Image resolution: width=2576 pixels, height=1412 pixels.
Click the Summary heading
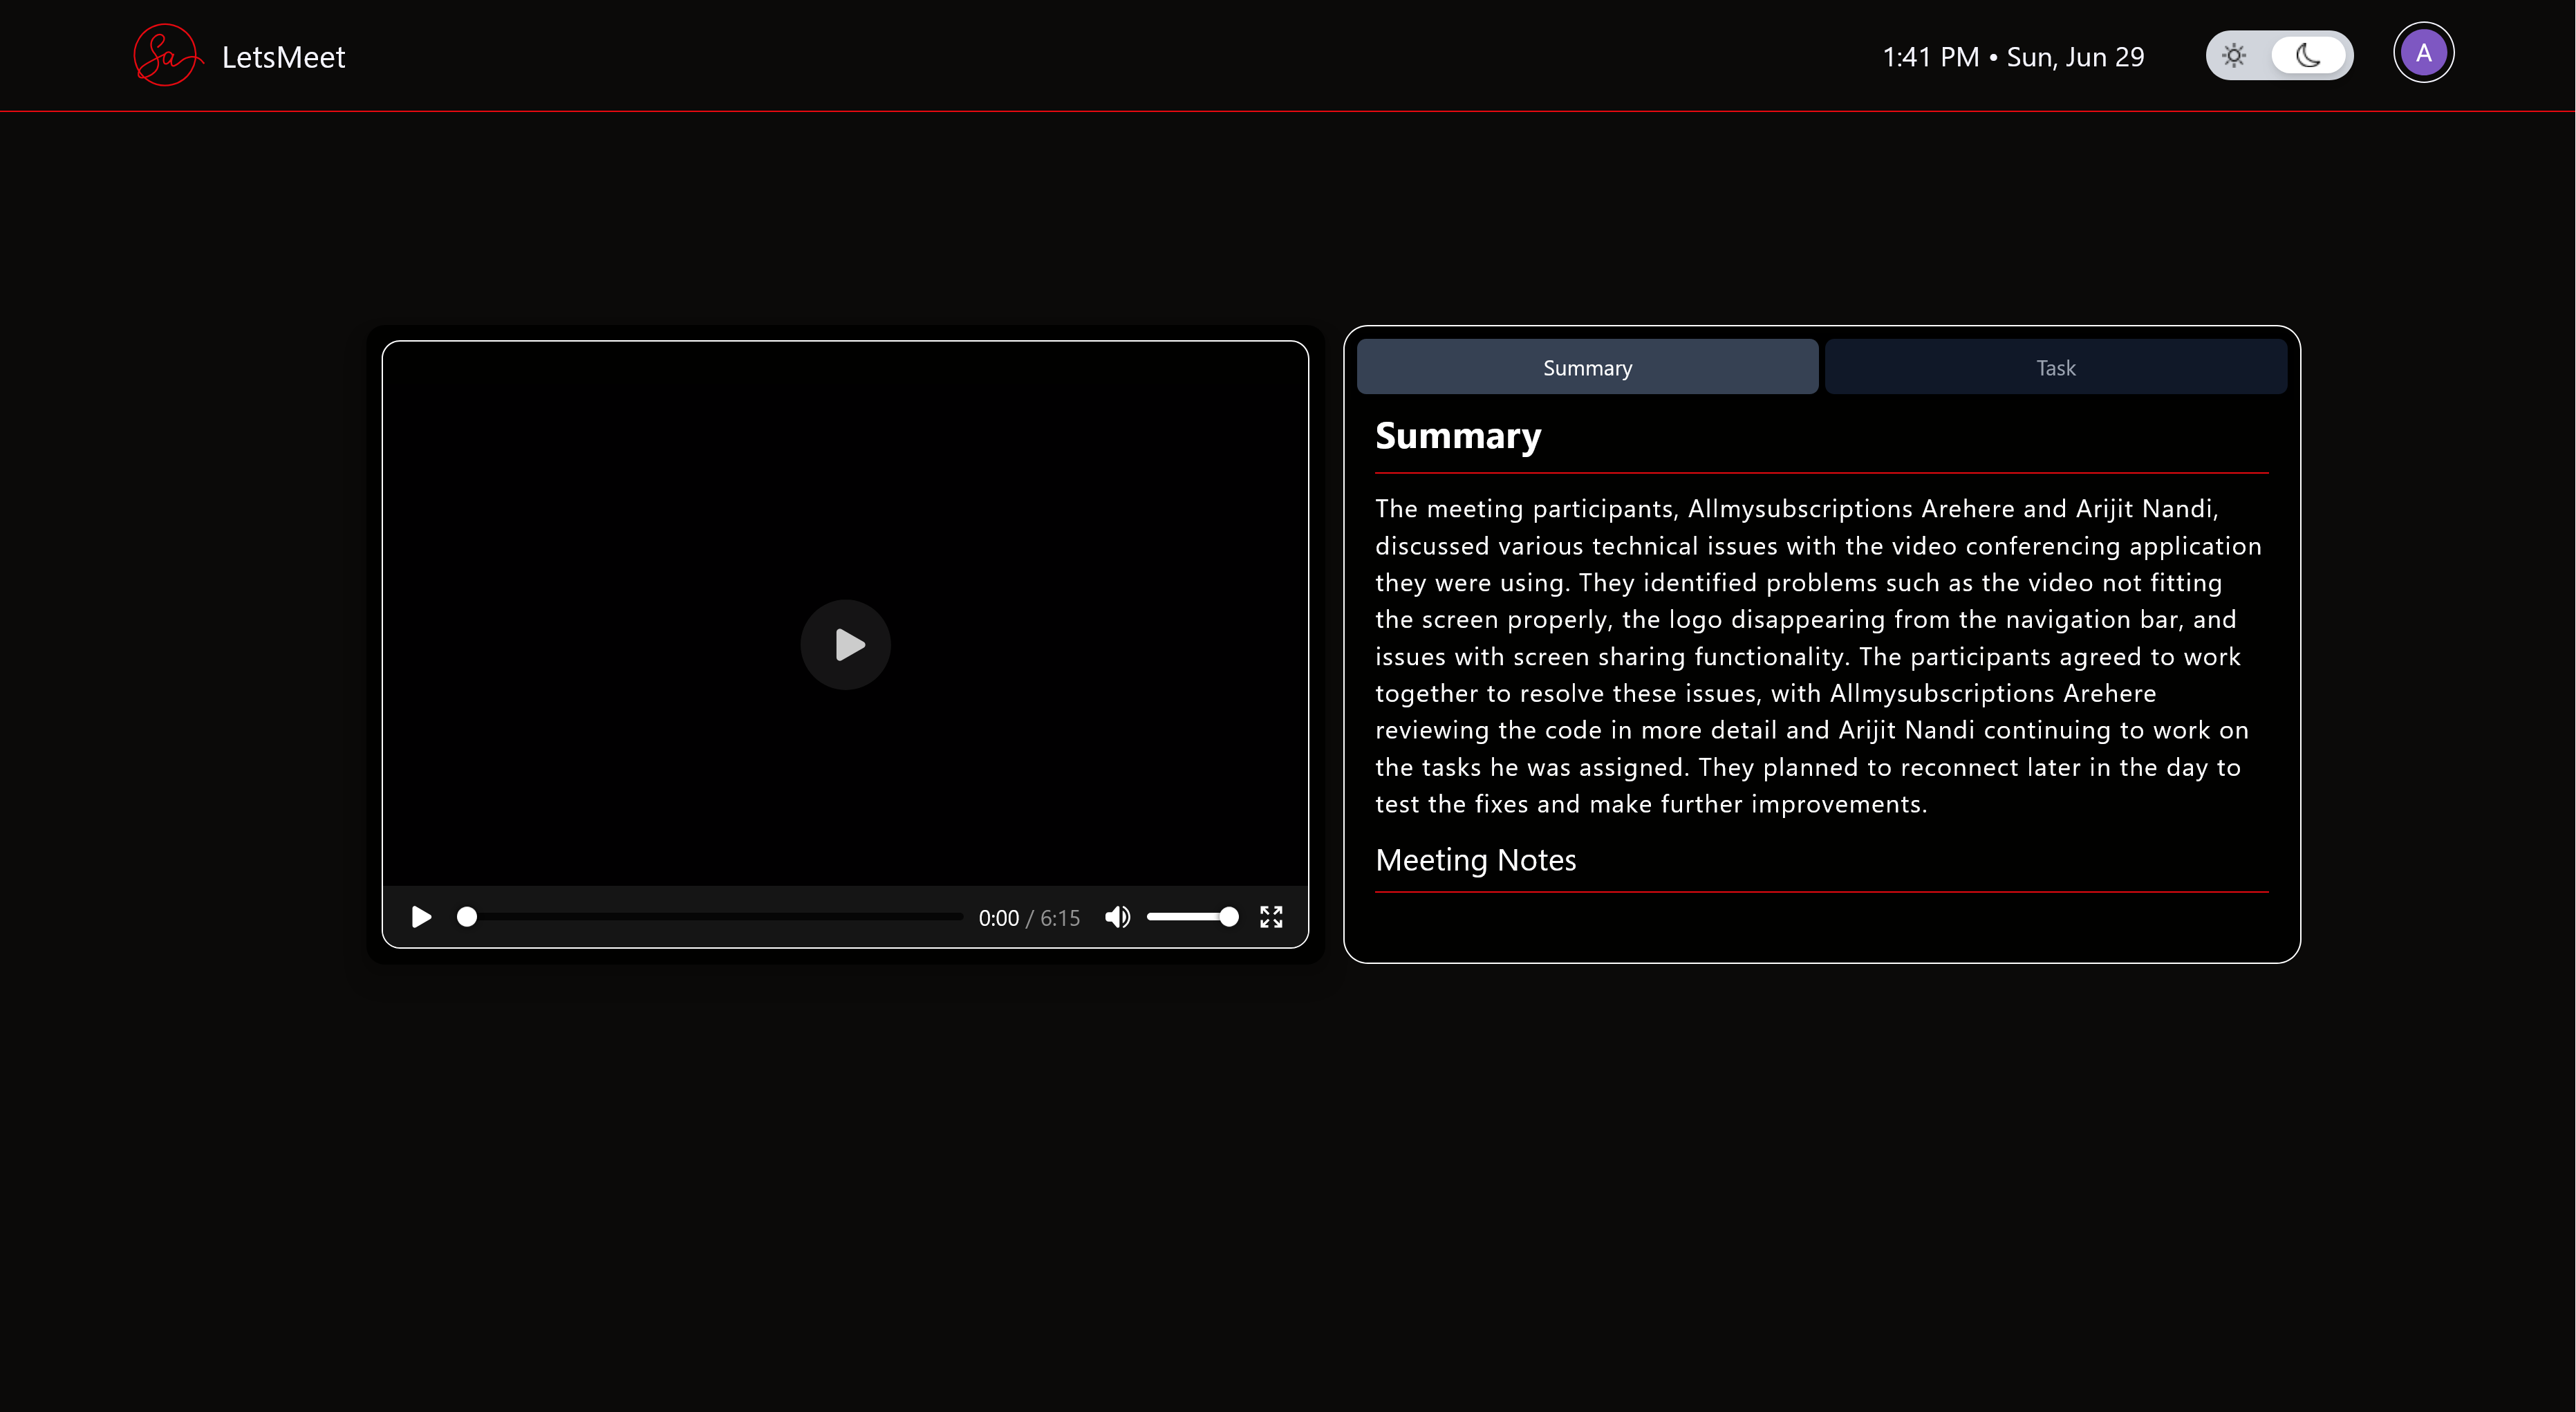click(x=1458, y=436)
